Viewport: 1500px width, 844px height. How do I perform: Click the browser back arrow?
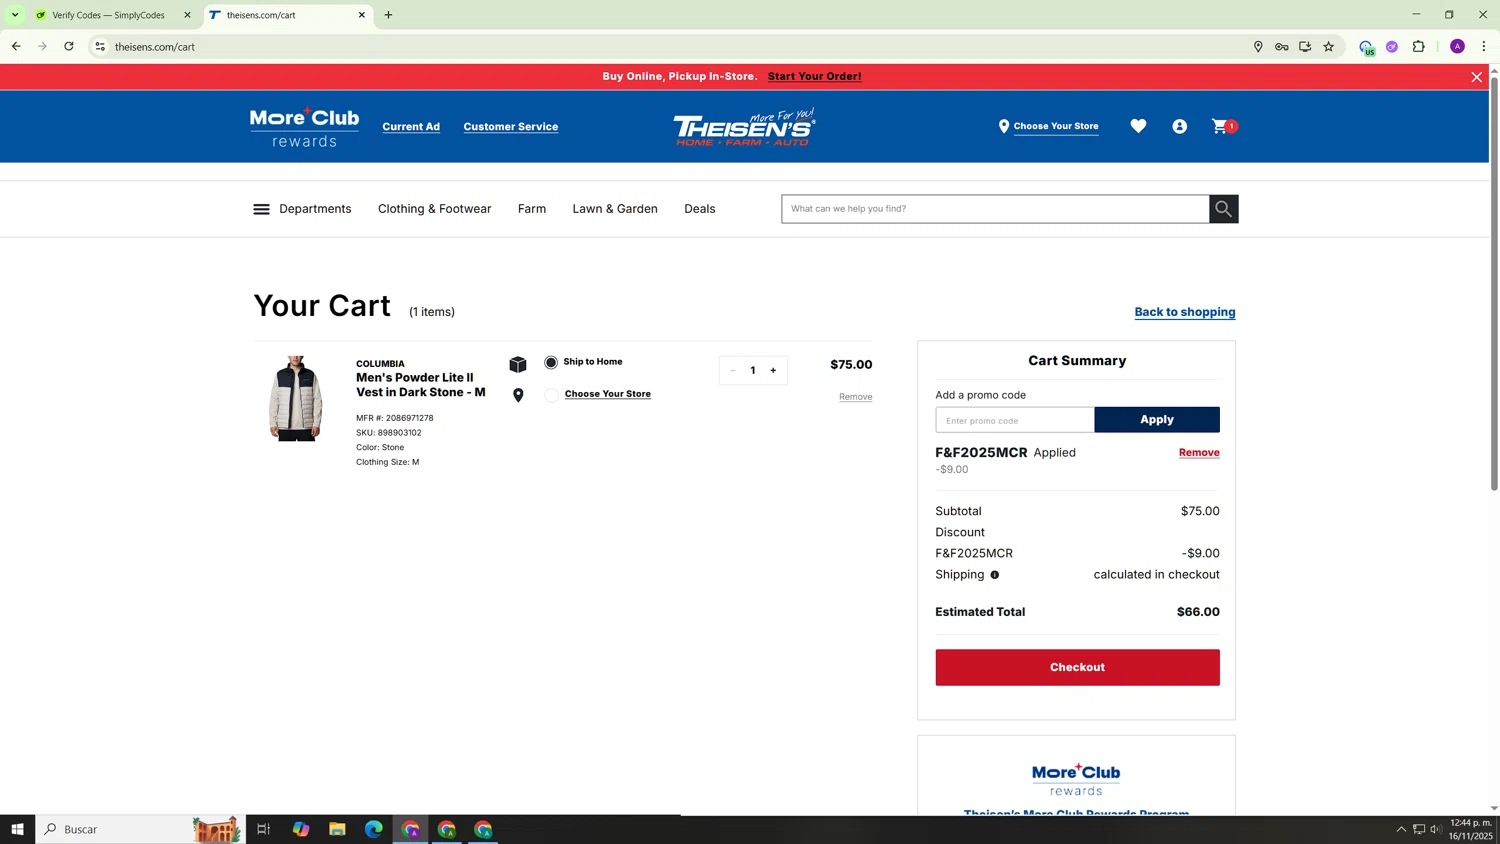pos(16,47)
